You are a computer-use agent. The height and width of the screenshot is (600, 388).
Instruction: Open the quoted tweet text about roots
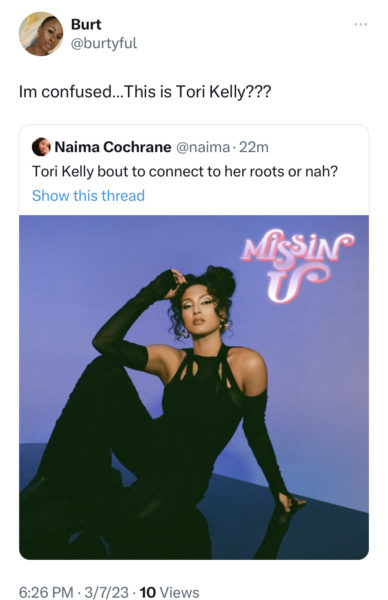(x=185, y=171)
